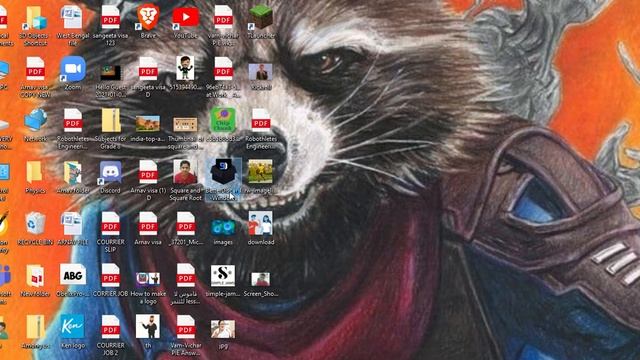Screen dimensions: 640x360
Task: Select the highlighted dark box icon under the cursor
Action: pyautogui.click(x=223, y=172)
